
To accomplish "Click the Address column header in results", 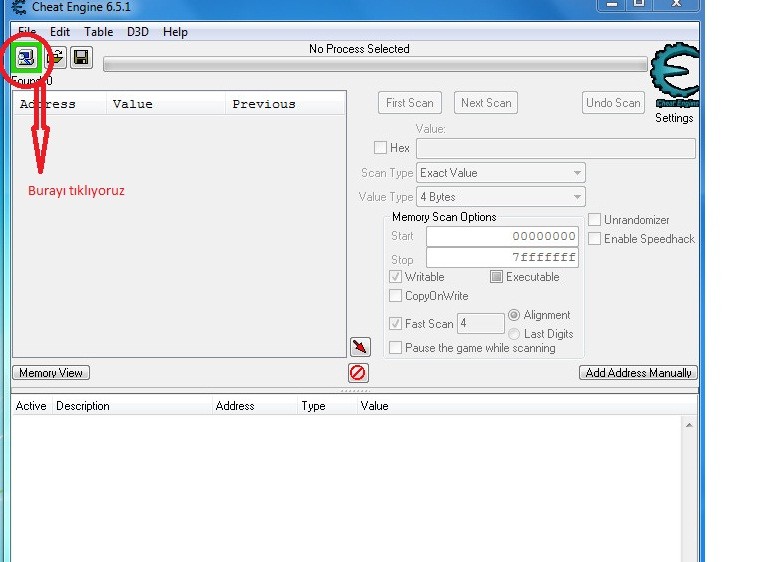I will (60, 104).
